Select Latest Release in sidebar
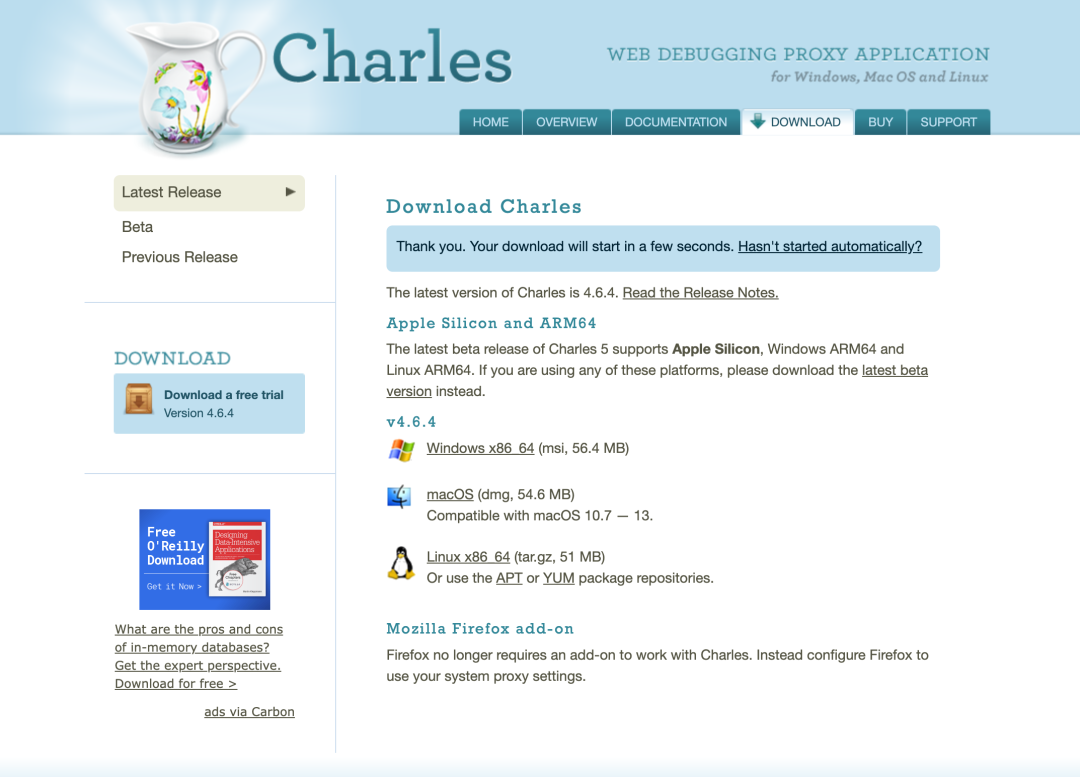 coord(209,193)
